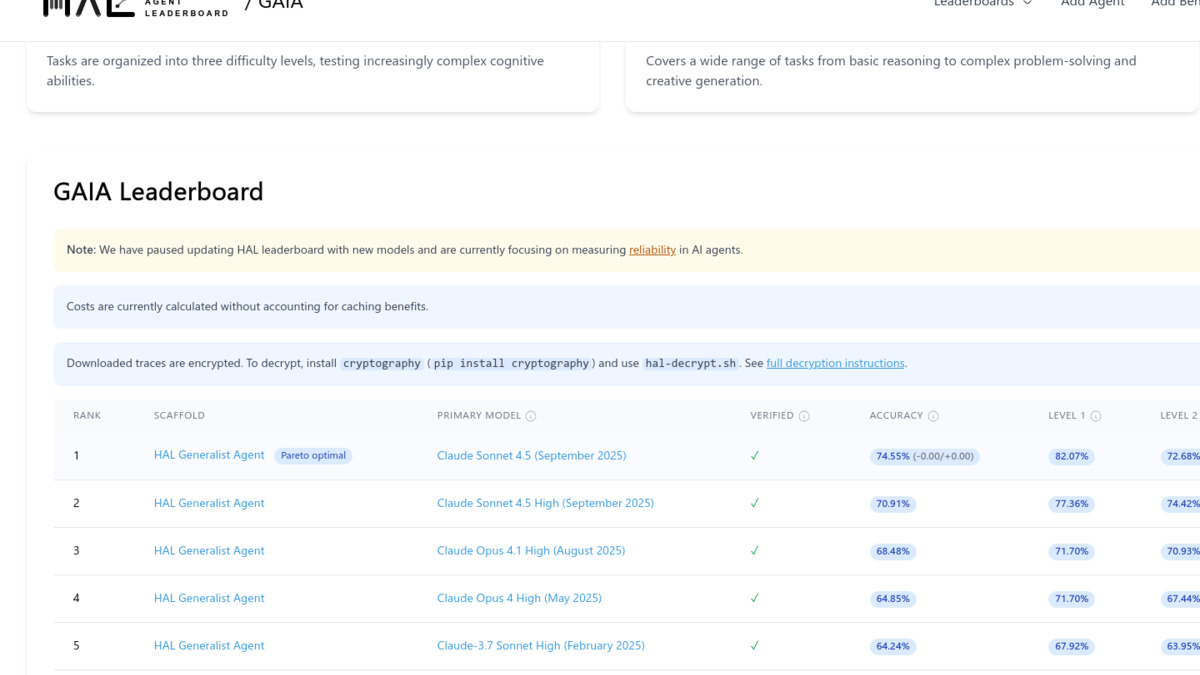Open Claude-3.7 Sonnet High (February 2025) link

coord(541,646)
